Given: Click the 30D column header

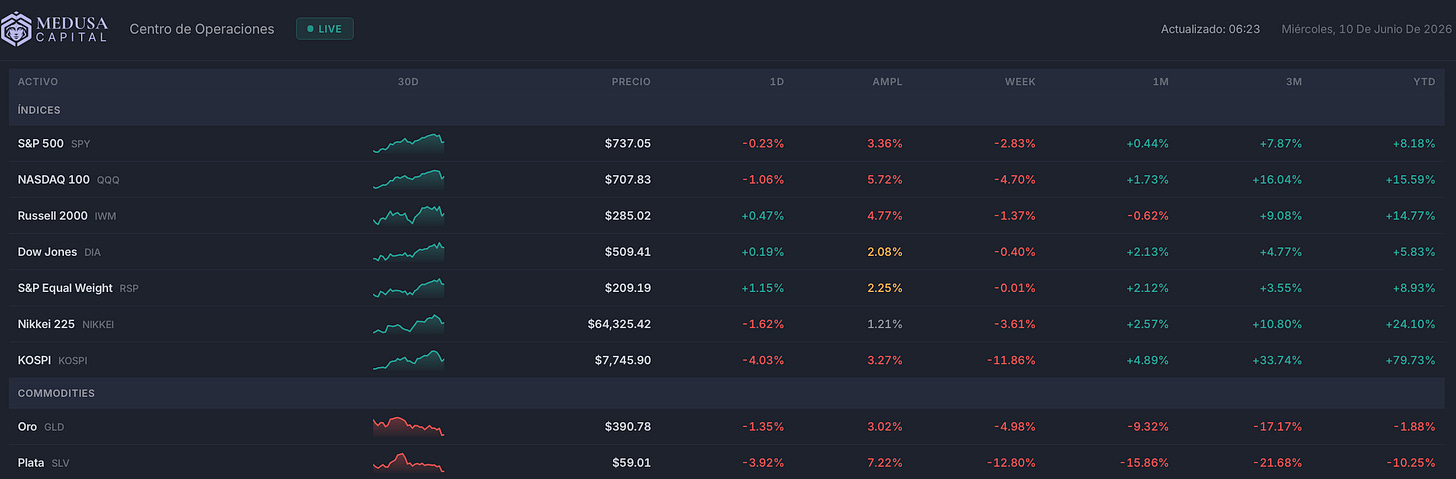Looking at the screenshot, I should click(x=408, y=82).
